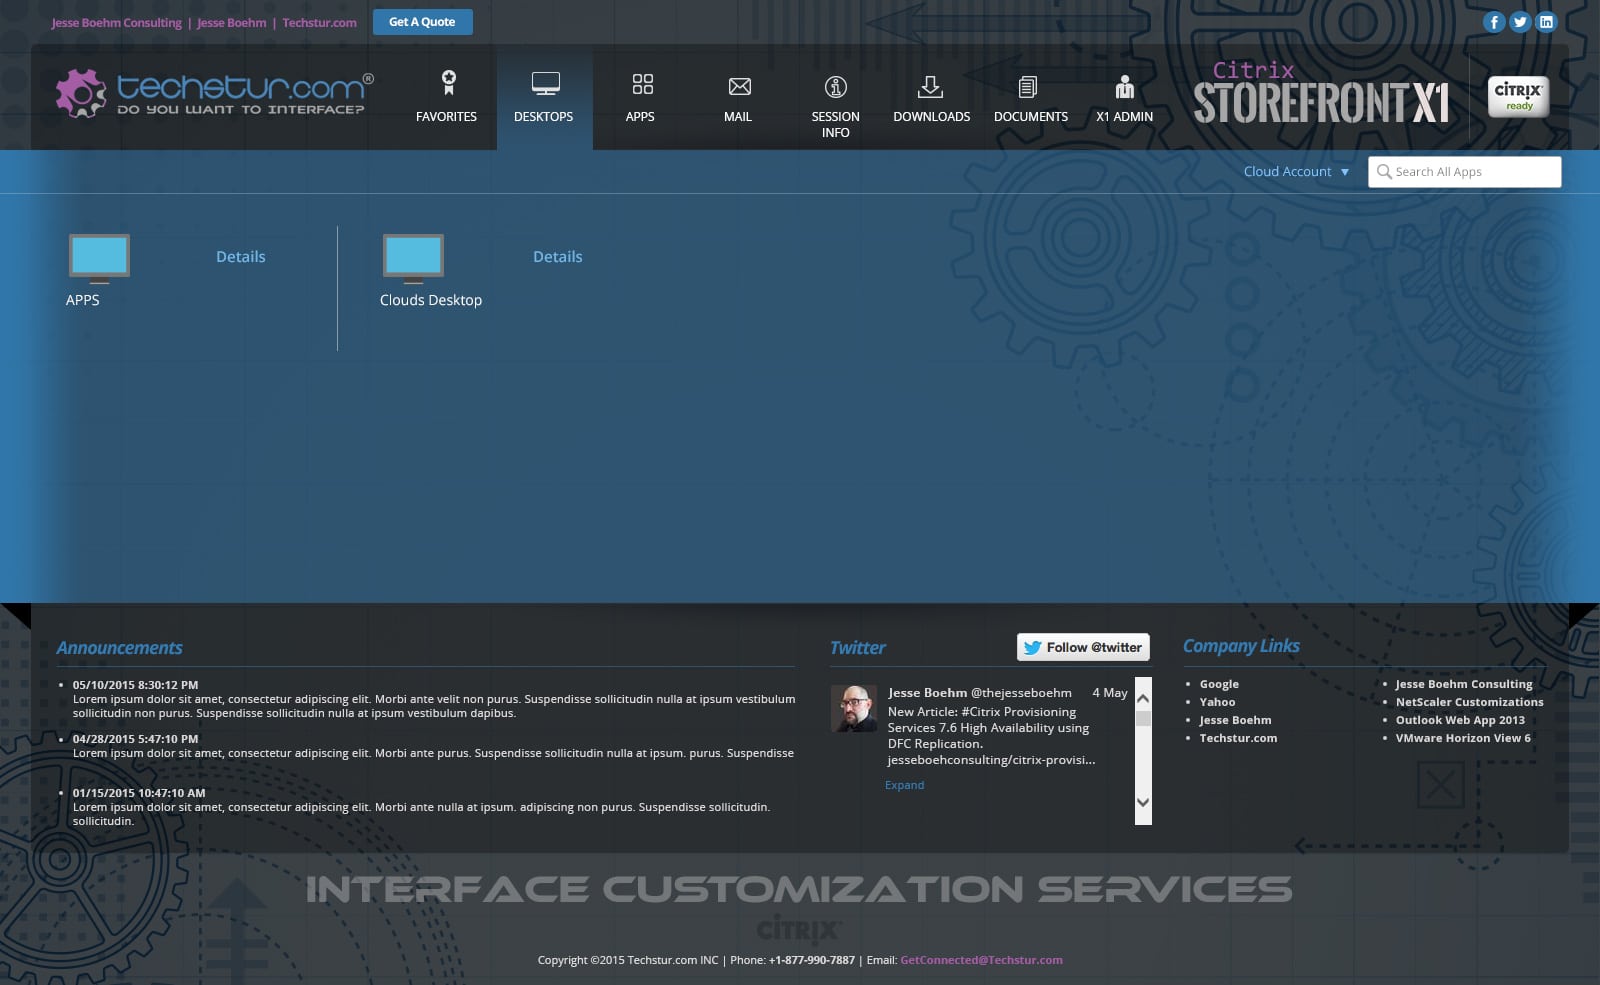Launch the Clouds Desktop monitor icon
The height and width of the screenshot is (985, 1600).
pyautogui.click(x=413, y=259)
